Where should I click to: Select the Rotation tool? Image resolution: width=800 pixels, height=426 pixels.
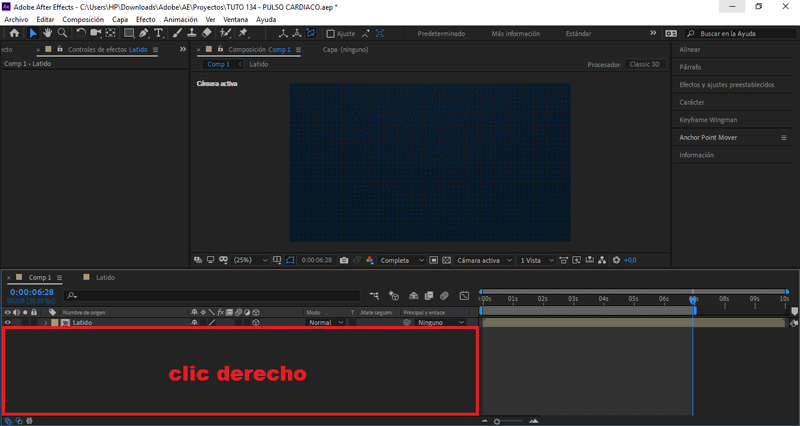[x=81, y=33]
